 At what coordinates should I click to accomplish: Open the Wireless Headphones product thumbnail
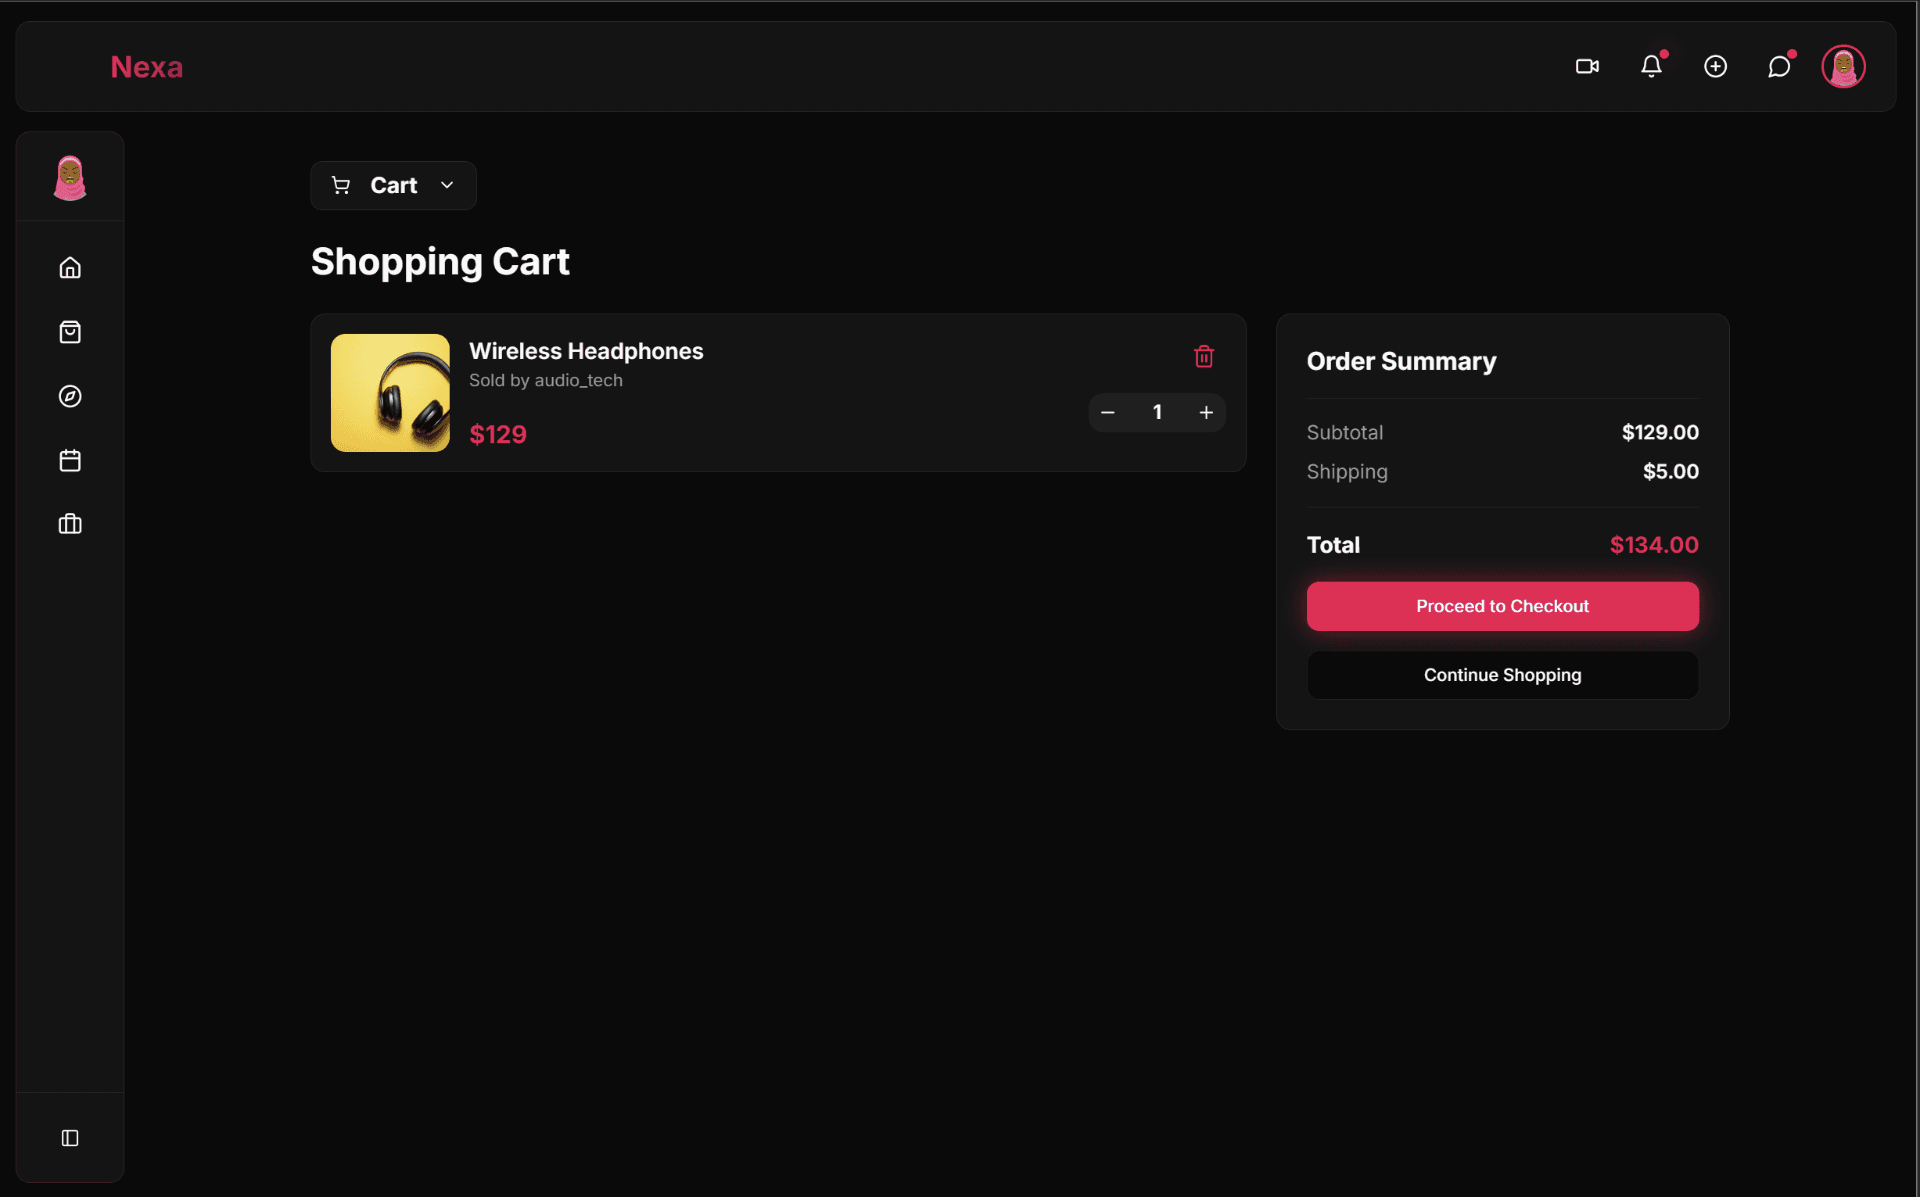pyautogui.click(x=390, y=393)
